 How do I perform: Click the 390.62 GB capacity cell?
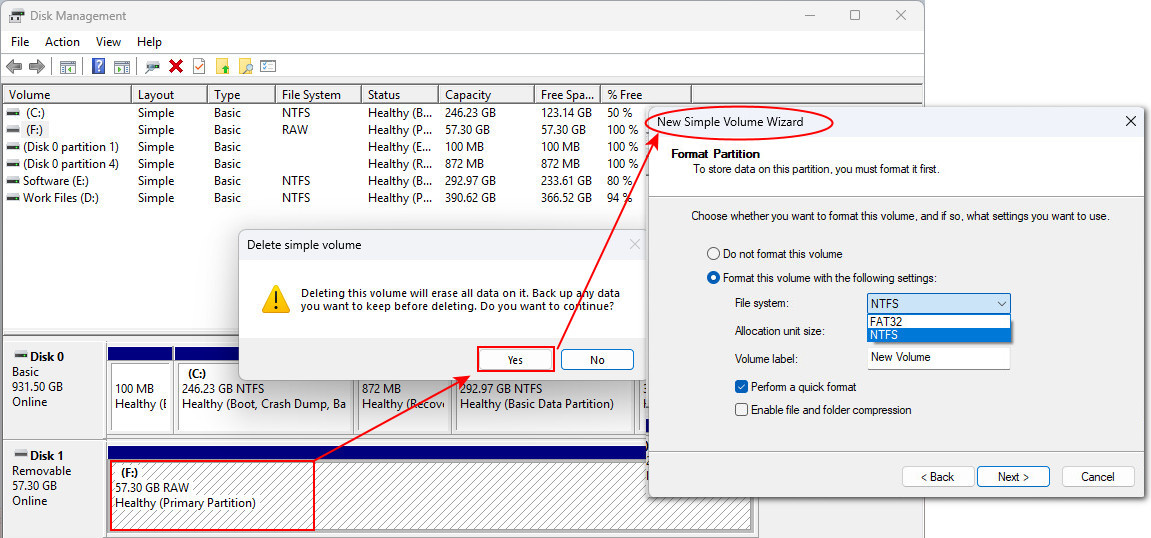pyautogui.click(x=470, y=197)
